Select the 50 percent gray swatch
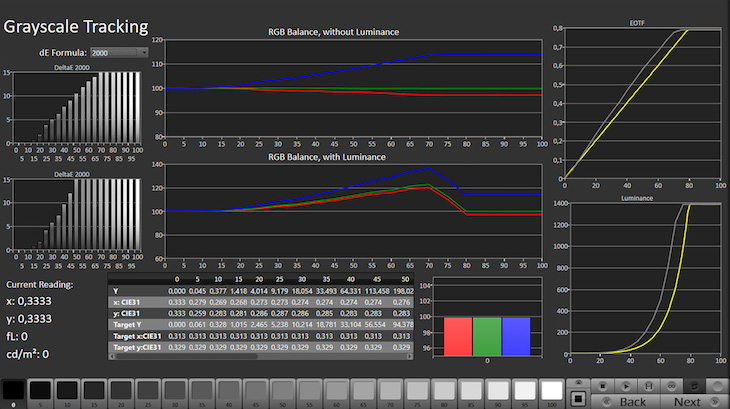The image size is (730, 409). click(283, 391)
